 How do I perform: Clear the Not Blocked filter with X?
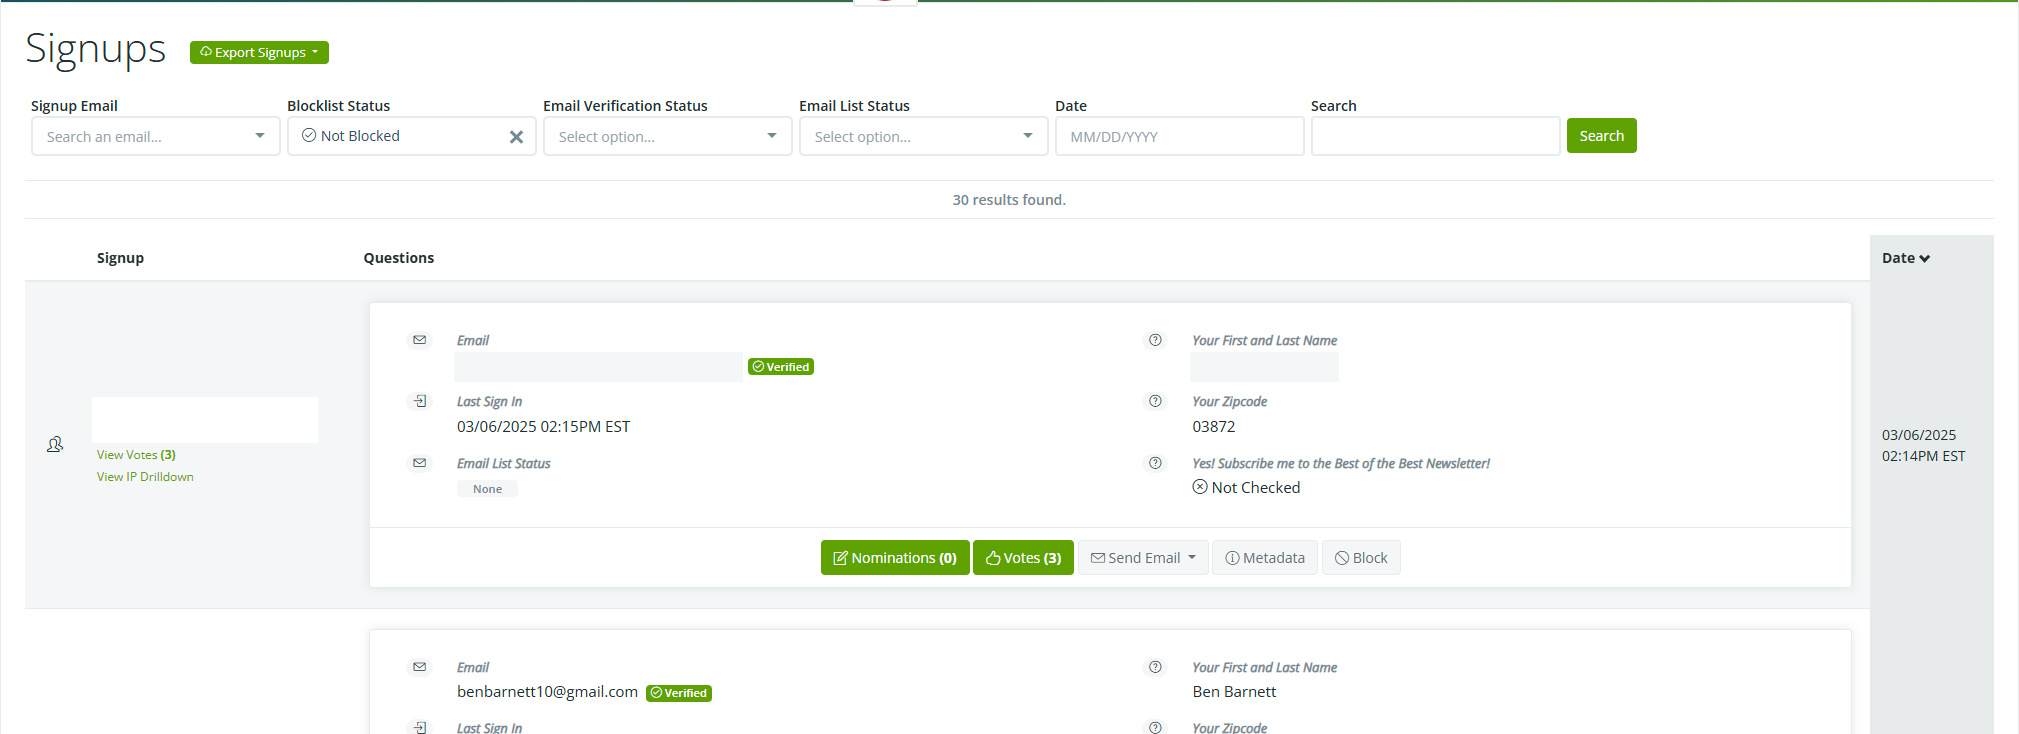click(516, 137)
